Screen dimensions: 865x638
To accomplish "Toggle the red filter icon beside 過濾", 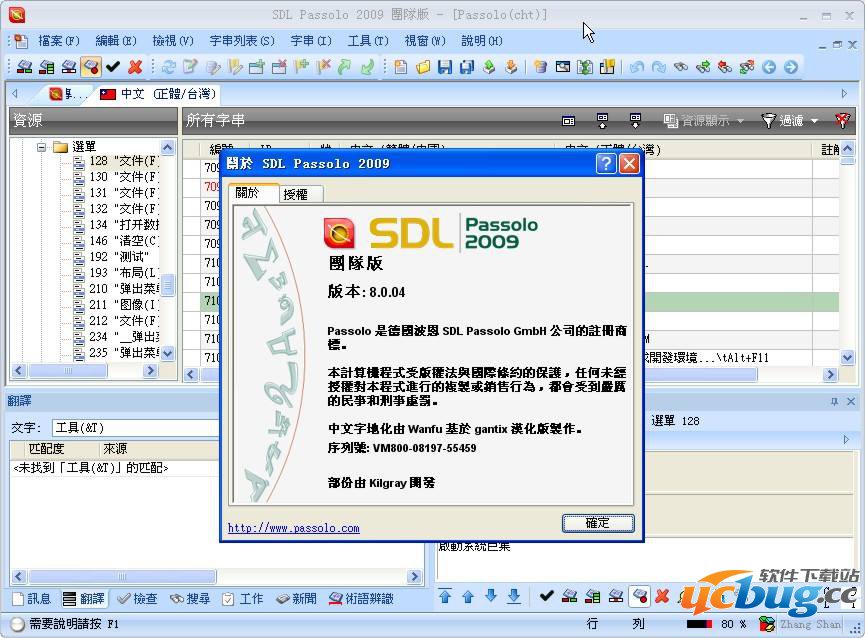I will [x=843, y=120].
